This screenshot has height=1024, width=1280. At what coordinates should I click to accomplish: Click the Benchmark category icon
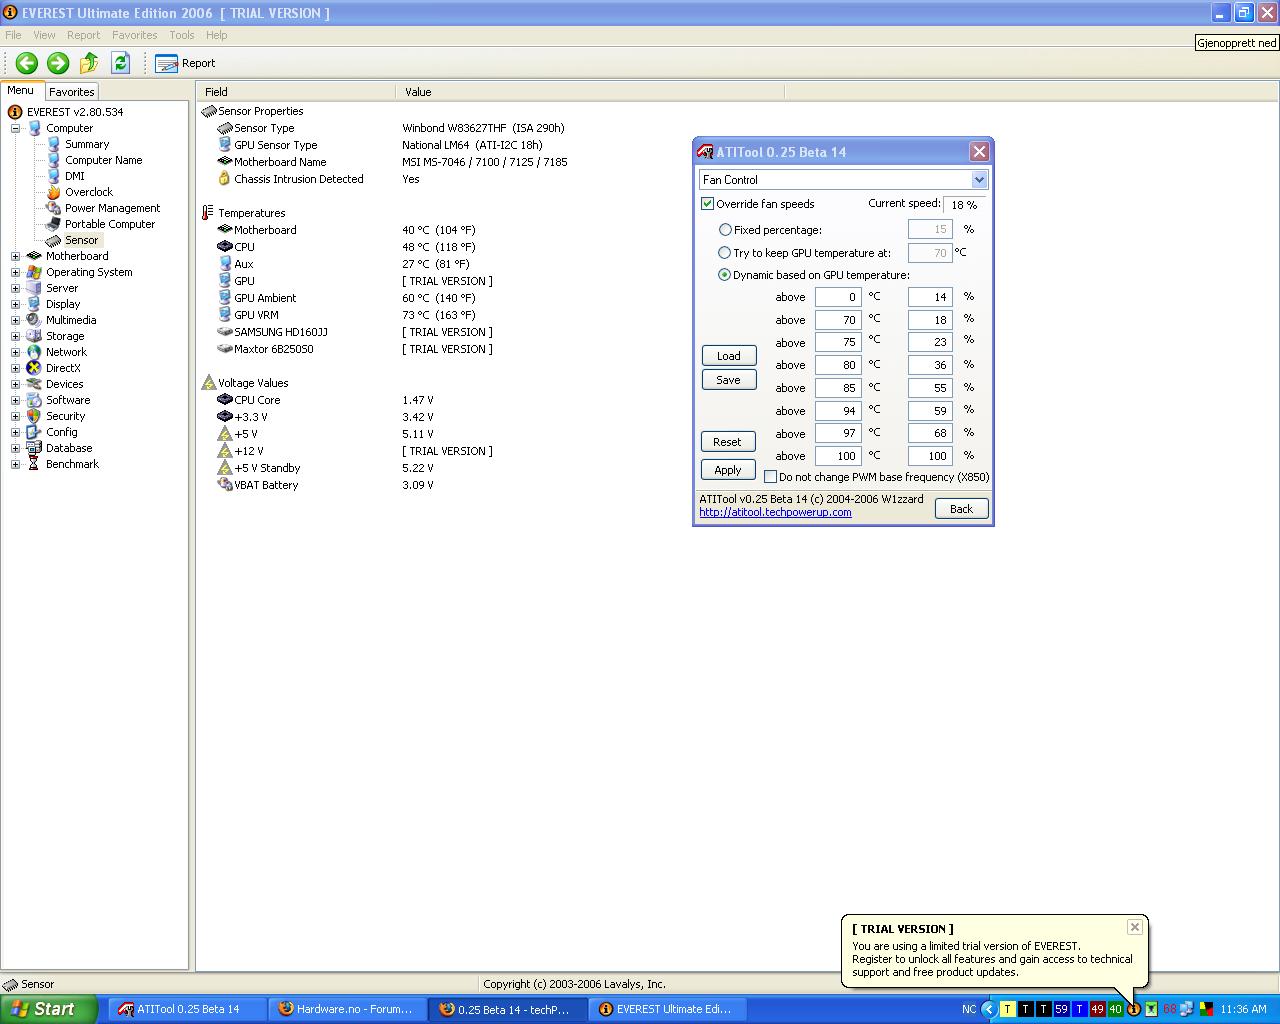(34, 464)
